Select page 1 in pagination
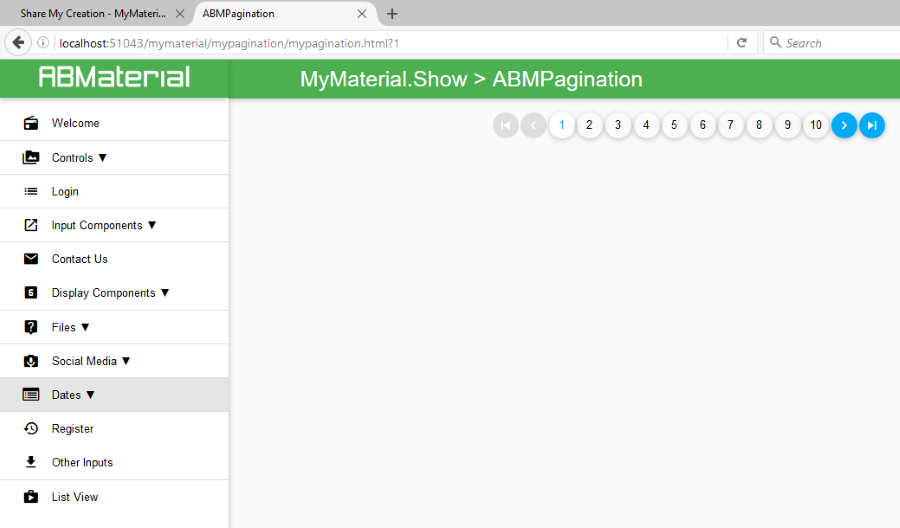The height and width of the screenshot is (528, 900). pyautogui.click(x=562, y=125)
